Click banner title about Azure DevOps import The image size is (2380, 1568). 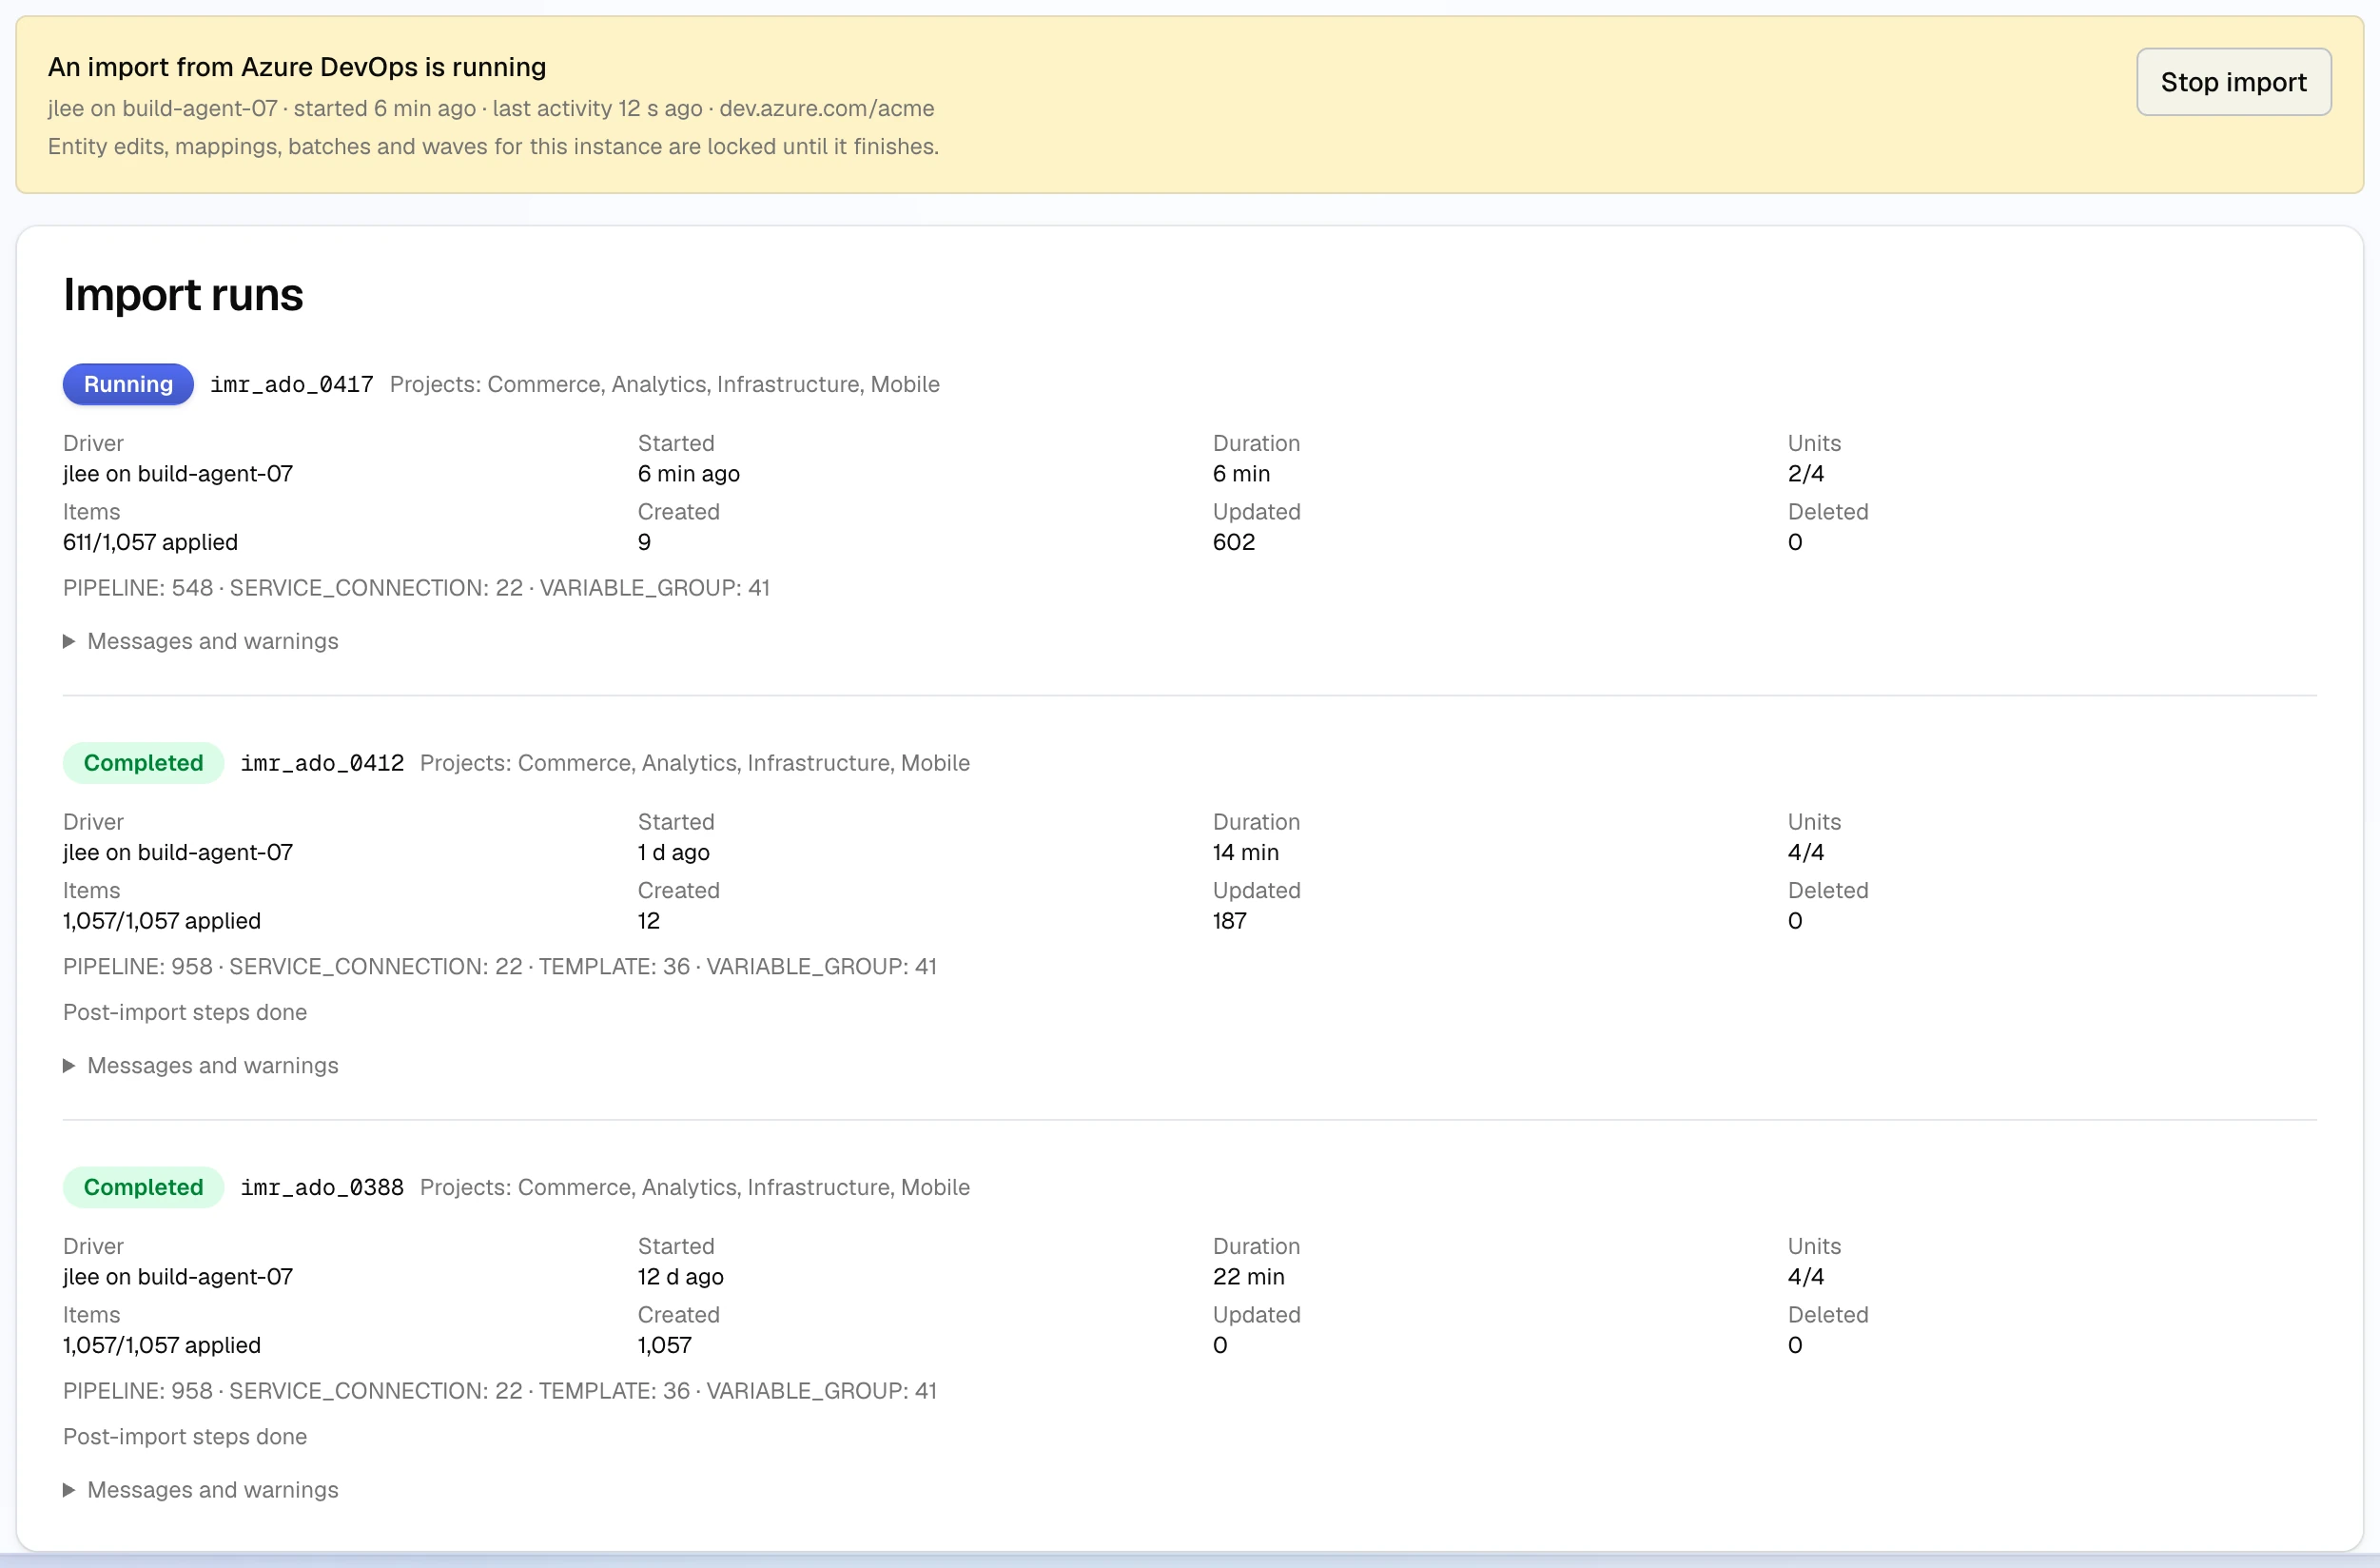click(297, 67)
